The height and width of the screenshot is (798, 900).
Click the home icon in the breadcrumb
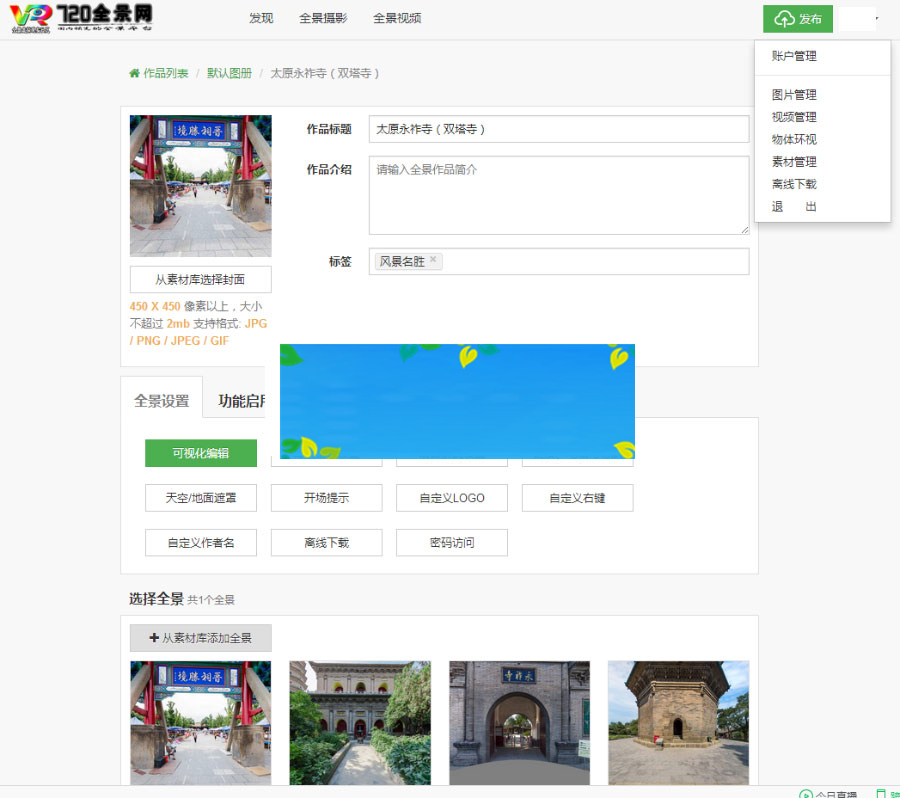133,73
